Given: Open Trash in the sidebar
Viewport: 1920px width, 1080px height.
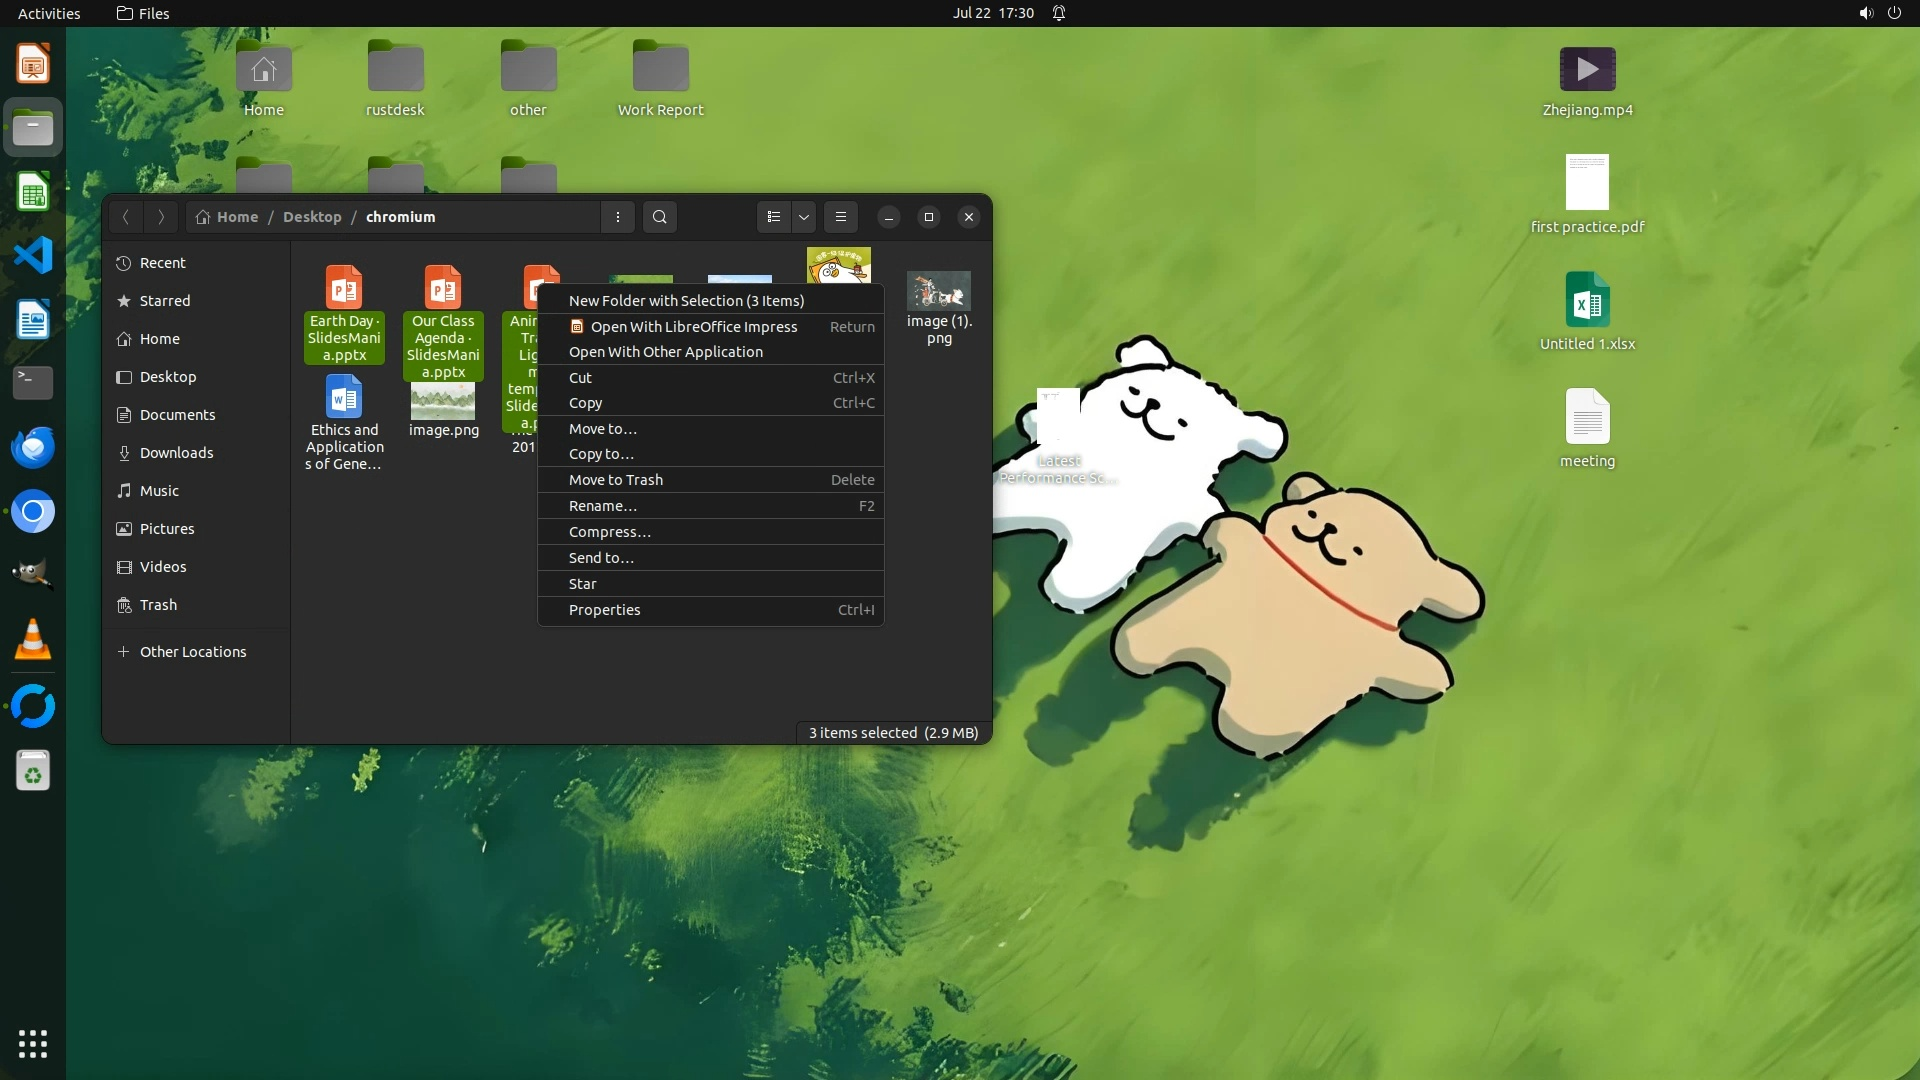Looking at the screenshot, I should [158, 605].
